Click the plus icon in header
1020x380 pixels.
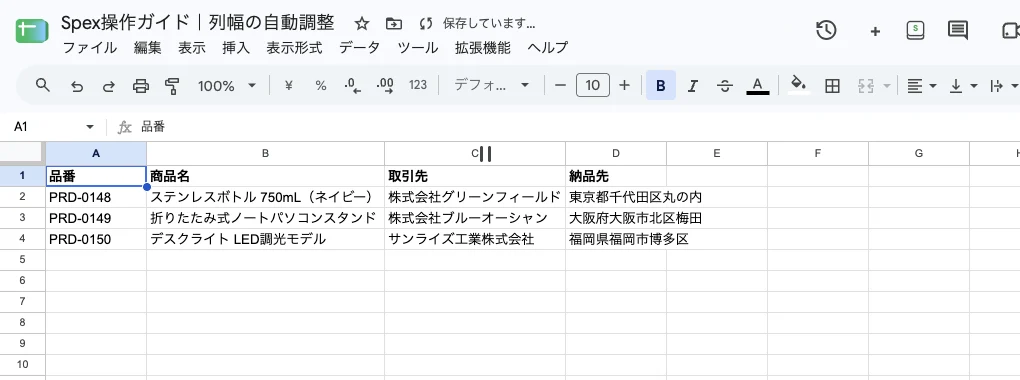tap(875, 31)
